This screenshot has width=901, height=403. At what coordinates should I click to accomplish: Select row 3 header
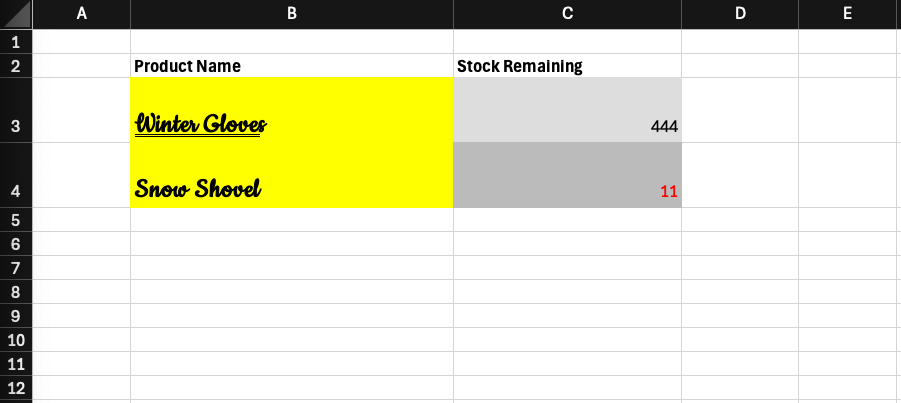pyautogui.click(x=16, y=110)
